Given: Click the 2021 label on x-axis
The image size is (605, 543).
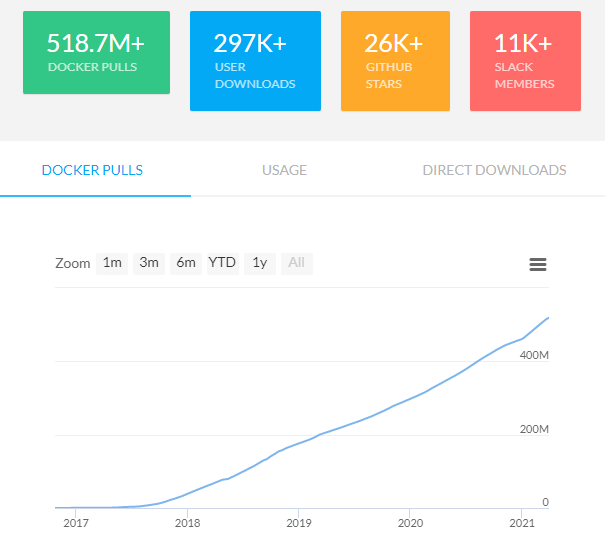Looking at the screenshot, I should 521,523.
